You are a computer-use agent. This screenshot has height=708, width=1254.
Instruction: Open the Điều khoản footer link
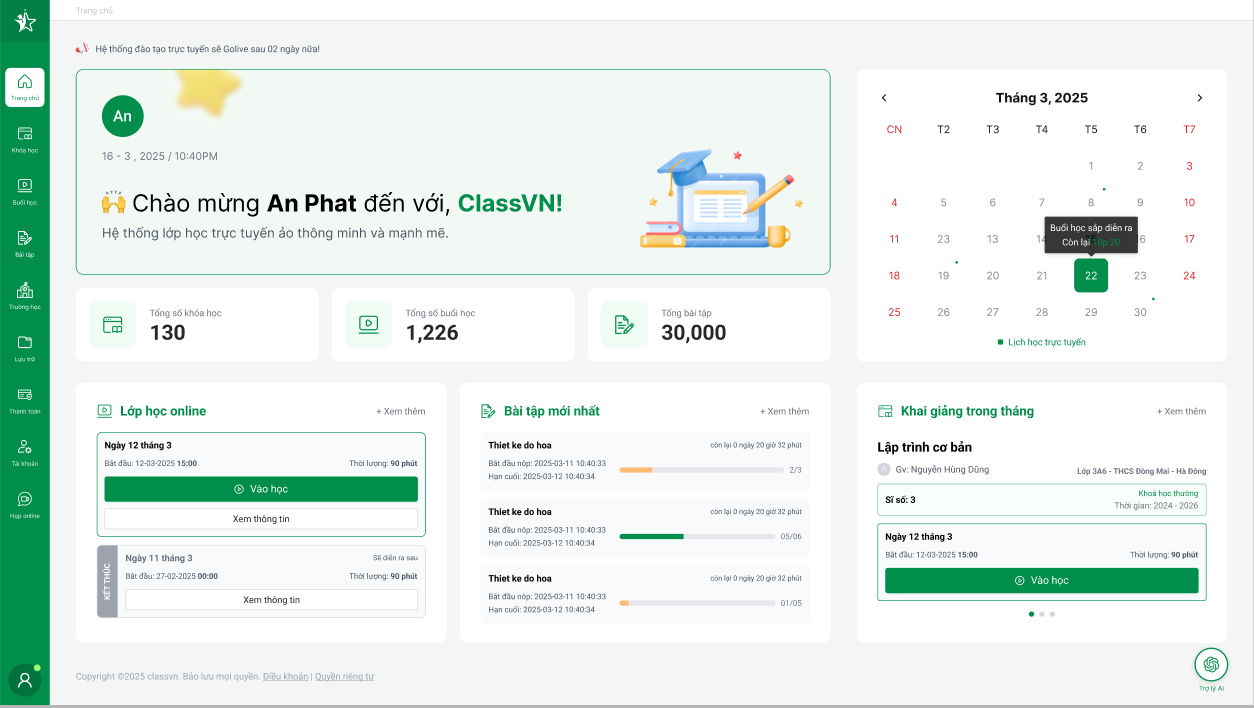285,677
